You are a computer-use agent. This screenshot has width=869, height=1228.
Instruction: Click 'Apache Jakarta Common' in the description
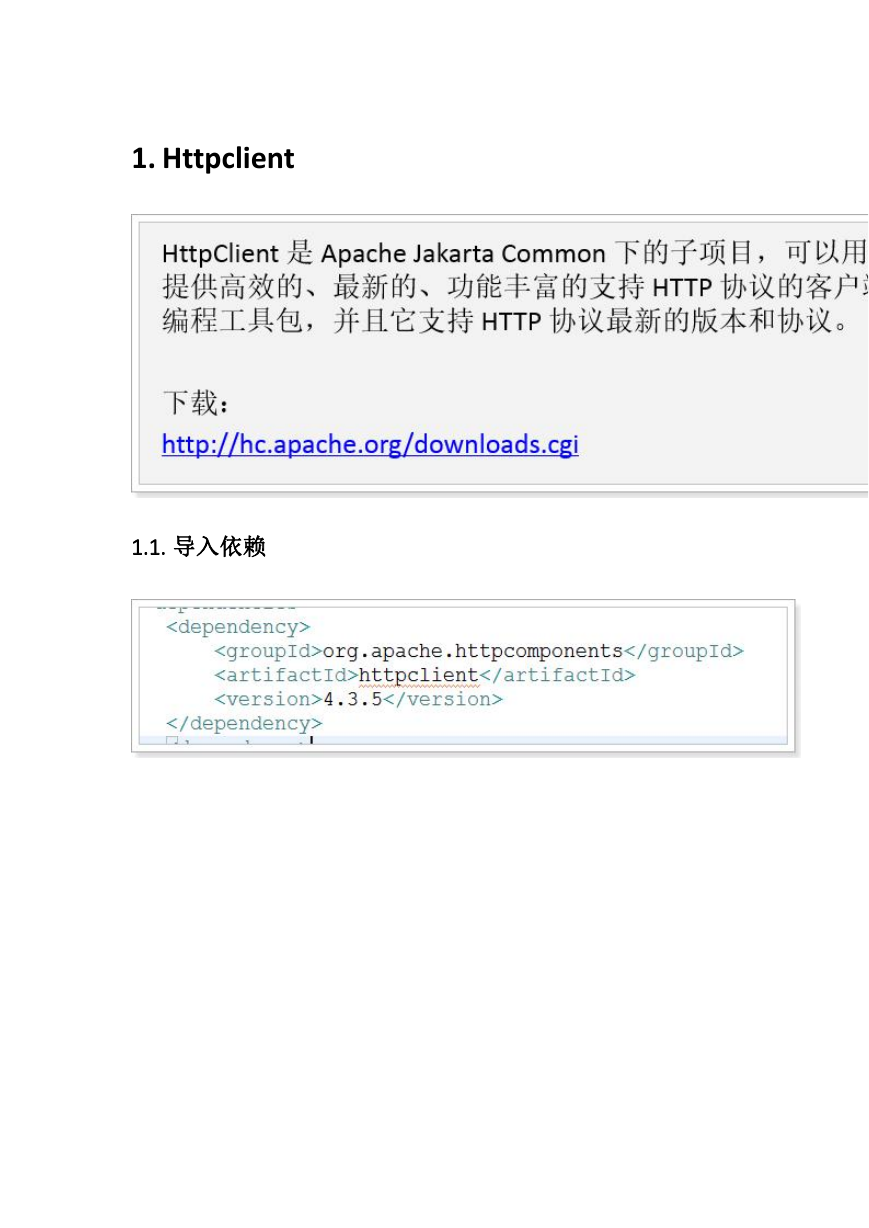click(x=463, y=253)
